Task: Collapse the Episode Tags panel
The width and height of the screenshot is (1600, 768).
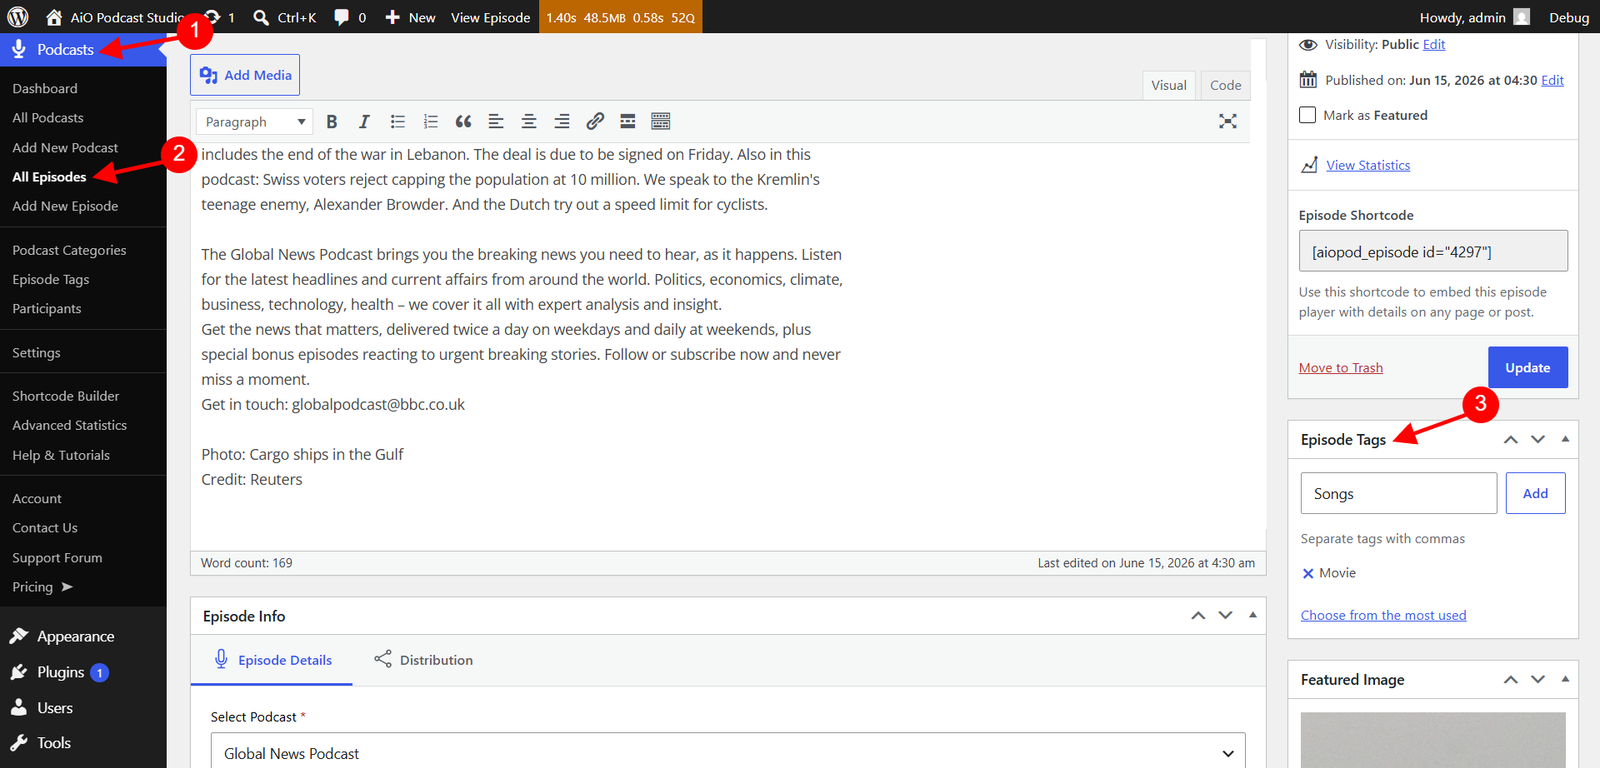Action: (x=1565, y=440)
